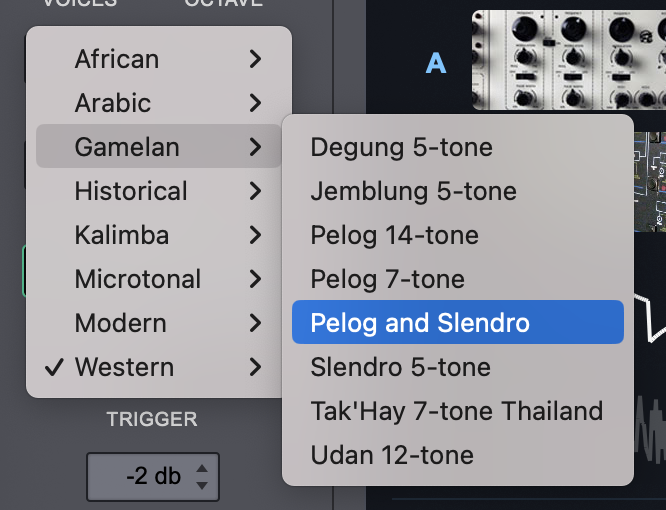Select the checked Western category
The width and height of the screenshot is (666, 510).
(158, 367)
